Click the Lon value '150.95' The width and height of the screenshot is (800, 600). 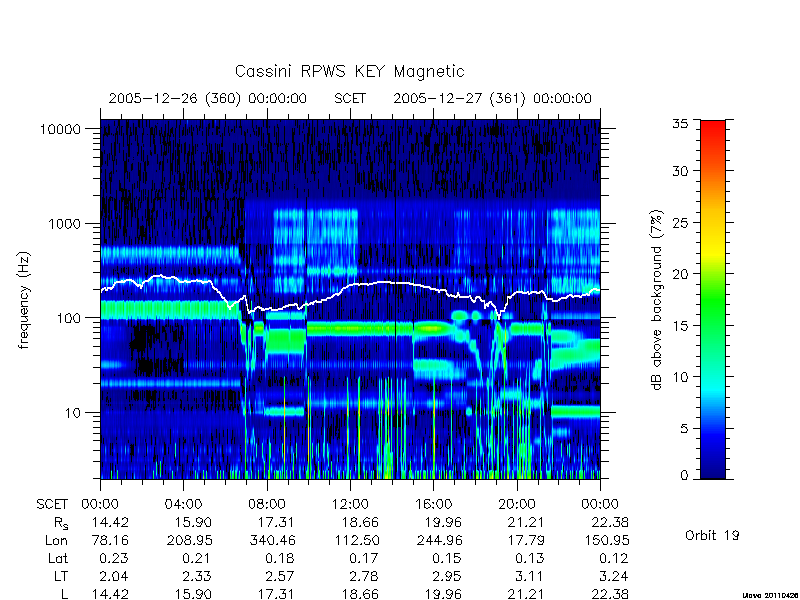coord(606,540)
